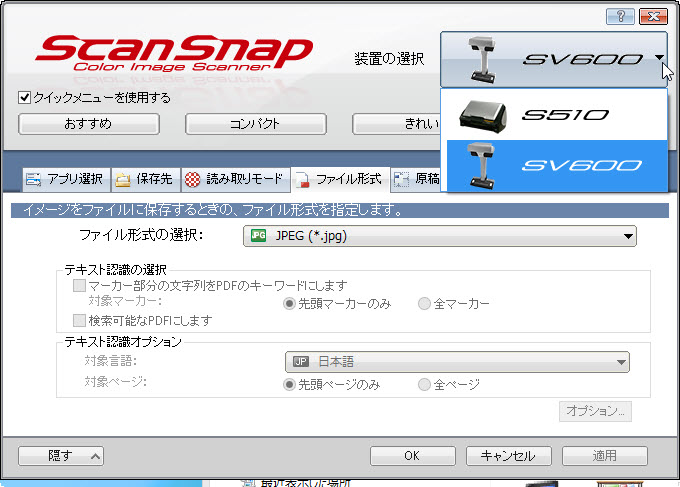This screenshot has height=487, width=680.
Task: Click the SV600 scanner image in the highlighted list row
Action: (481, 166)
